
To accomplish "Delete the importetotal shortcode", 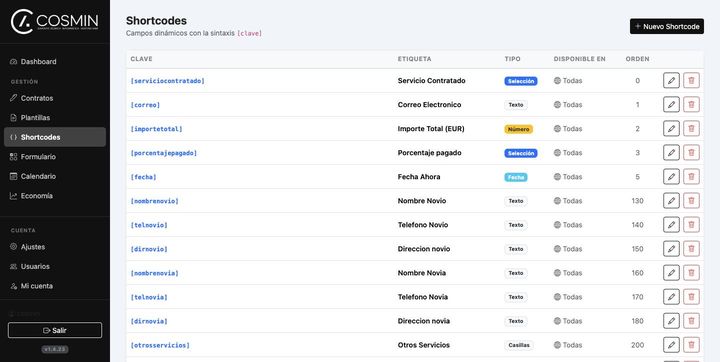I will 691,129.
